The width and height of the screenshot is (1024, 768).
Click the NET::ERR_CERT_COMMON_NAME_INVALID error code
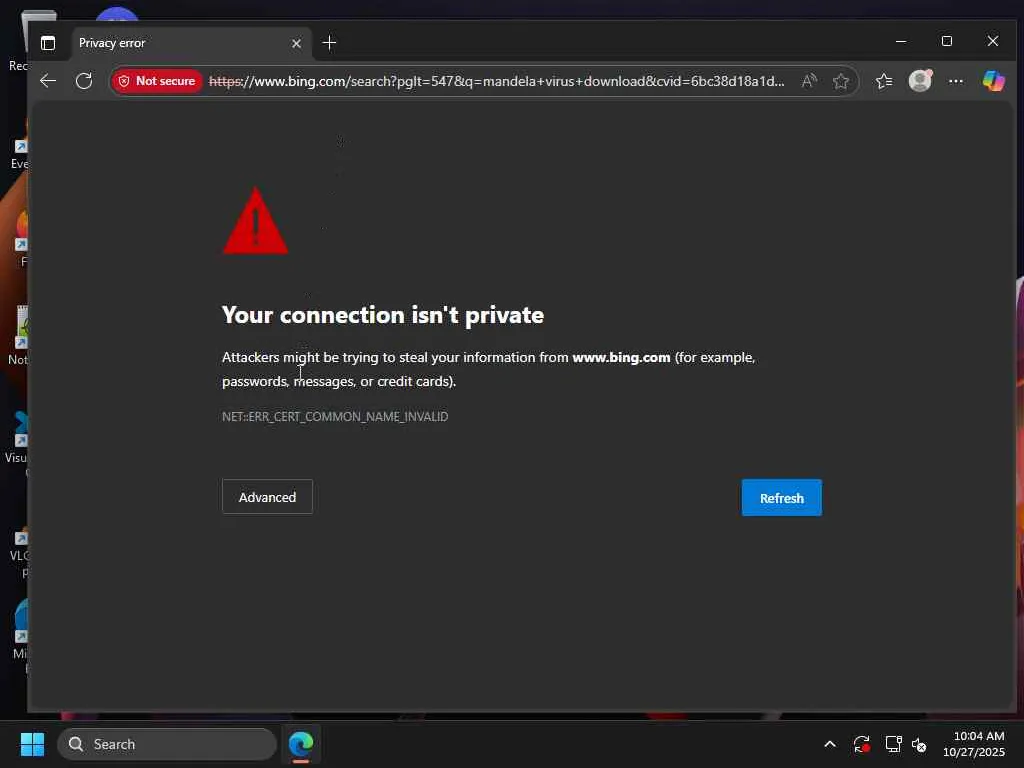point(335,417)
